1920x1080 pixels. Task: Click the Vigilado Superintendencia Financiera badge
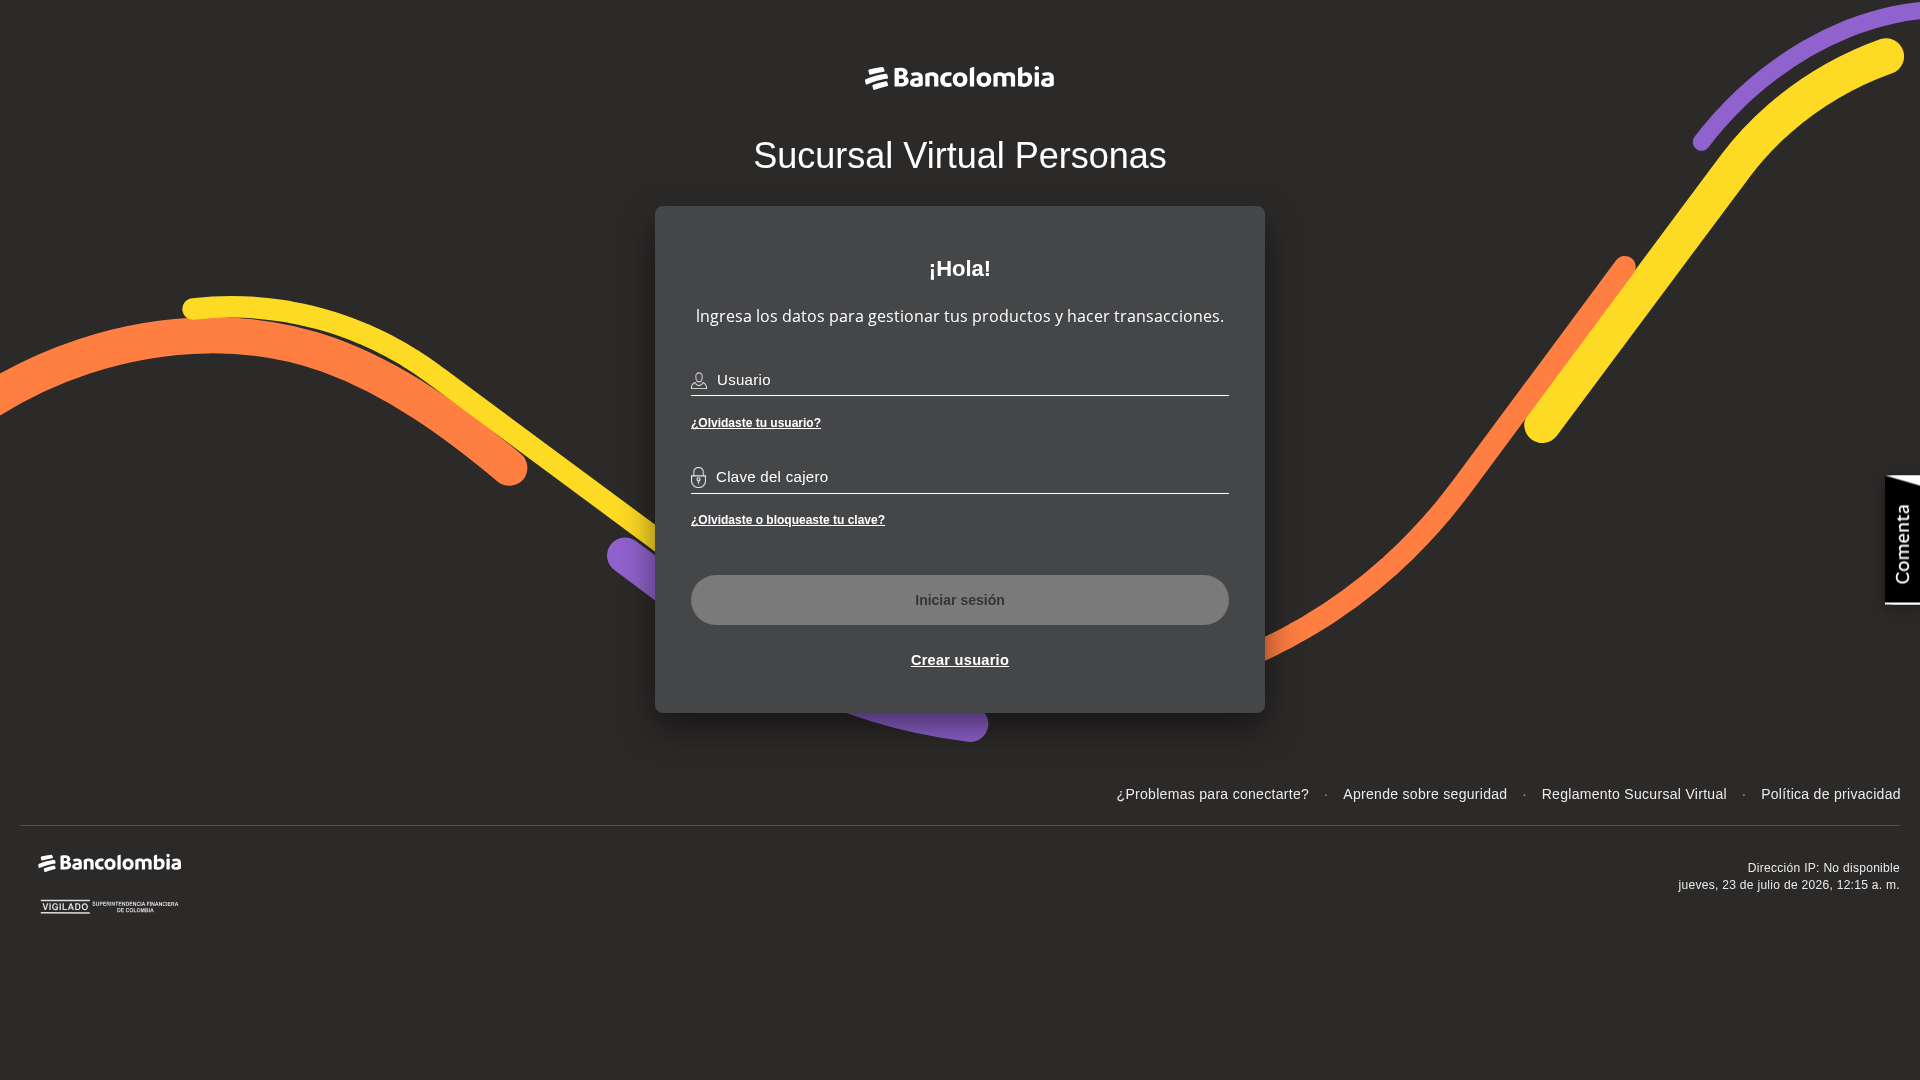[109, 907]
